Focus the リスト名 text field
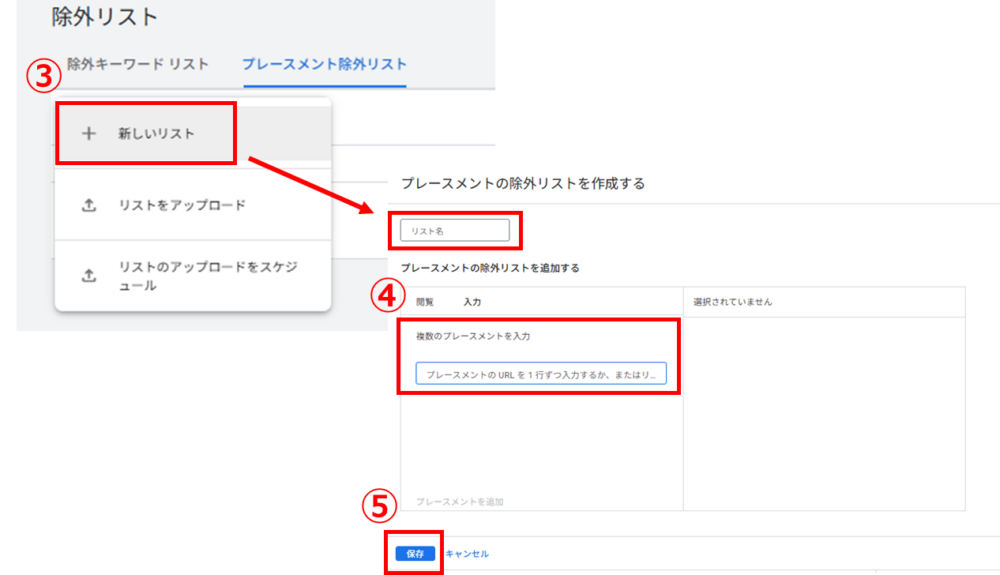This screenshot has height=575, width=1000. coord(455,231)
